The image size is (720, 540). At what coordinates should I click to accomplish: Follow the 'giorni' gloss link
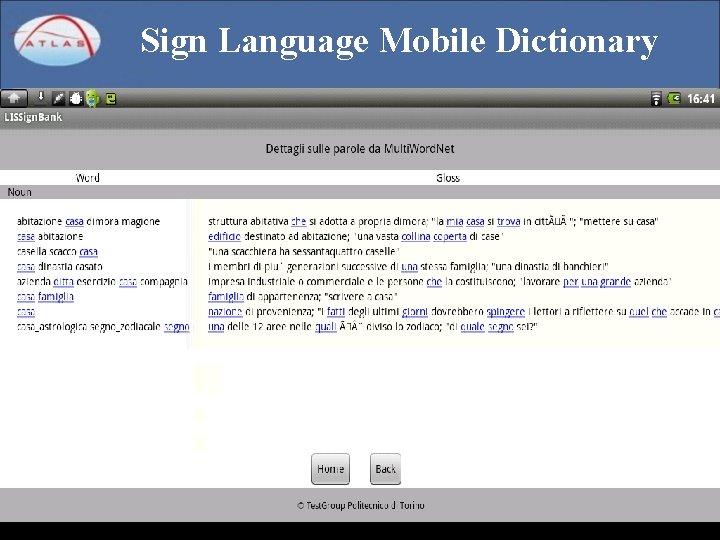coord(415,312)
